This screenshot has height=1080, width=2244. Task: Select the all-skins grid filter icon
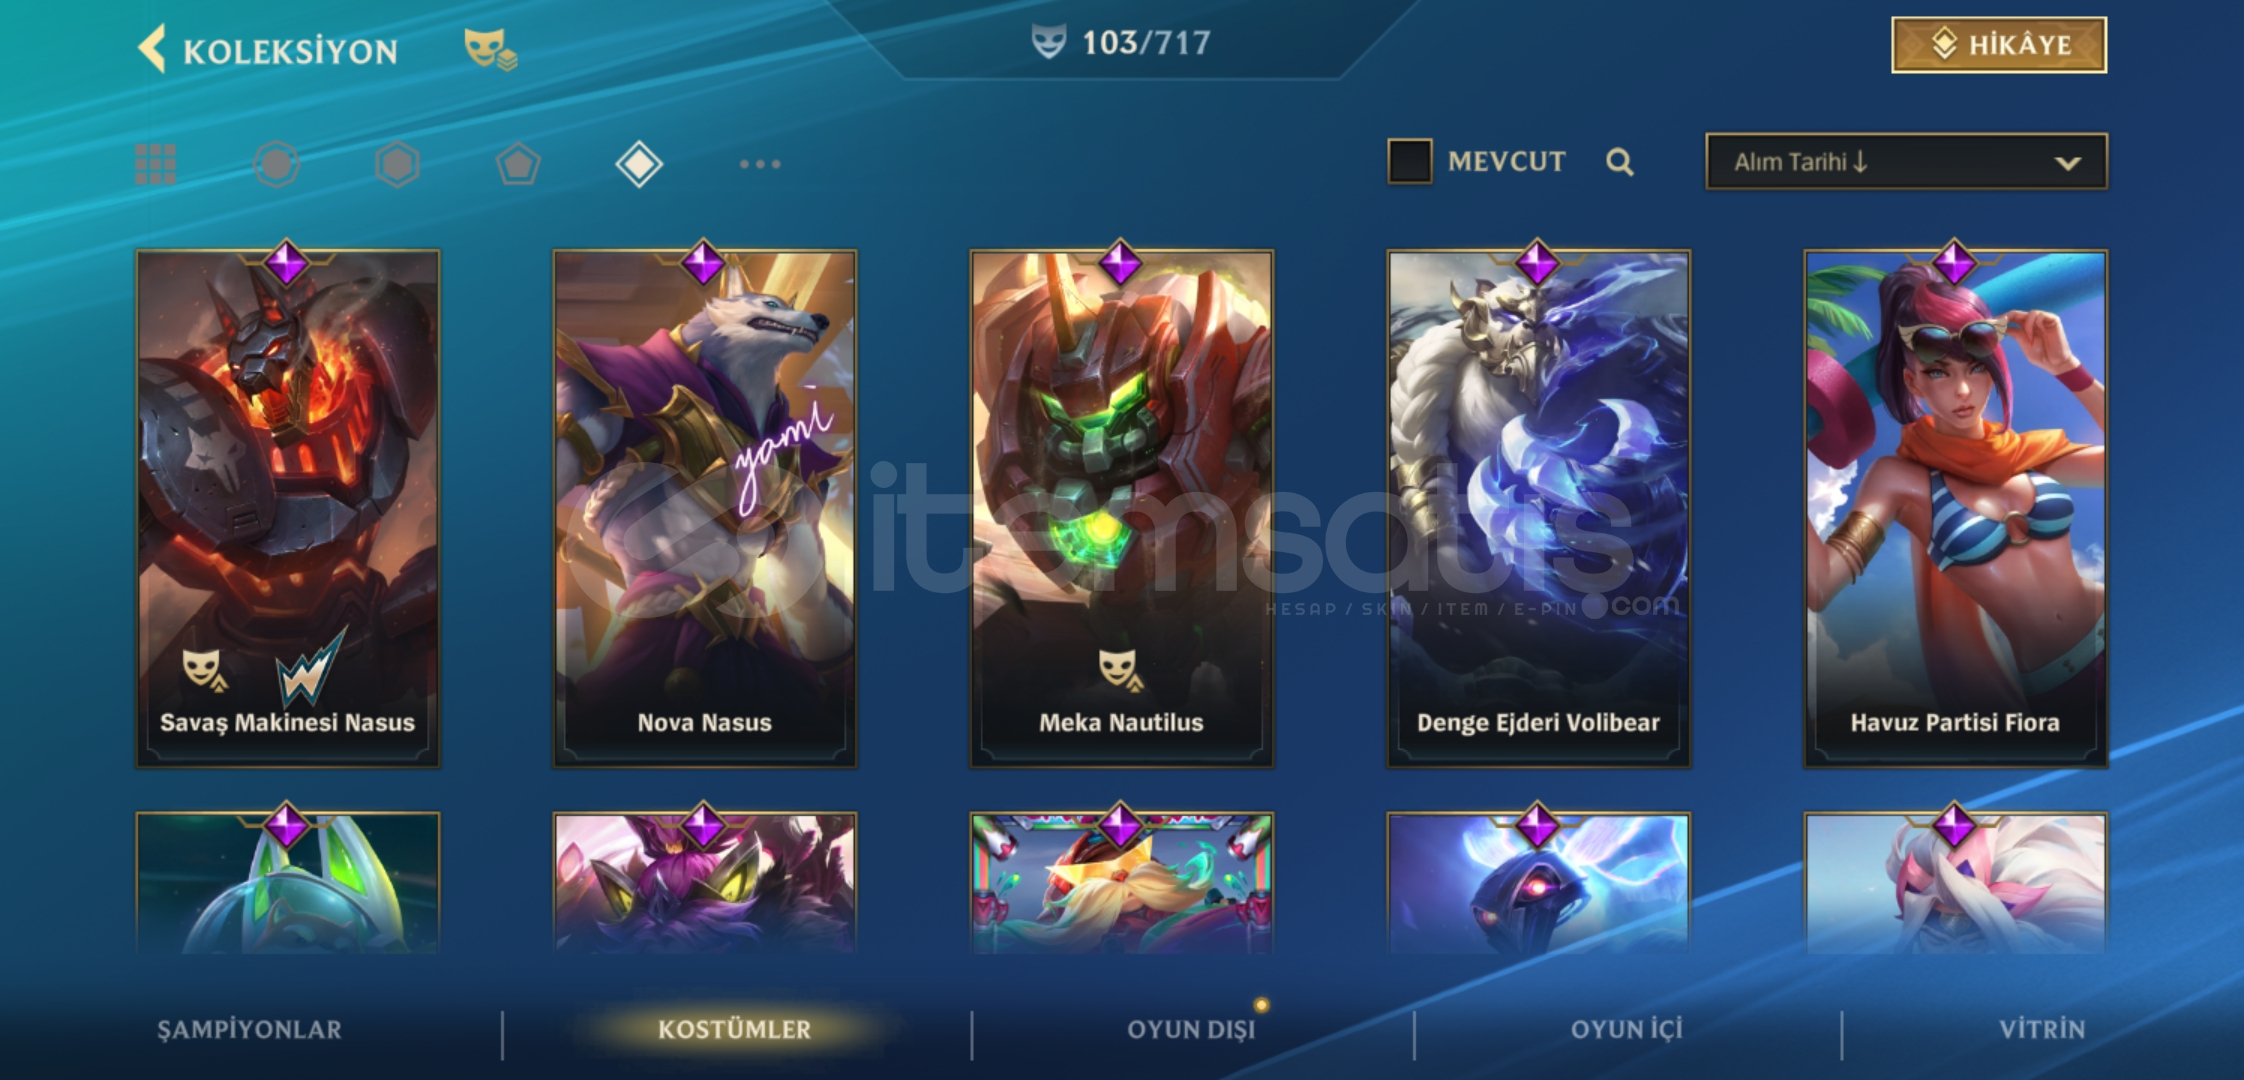click(x=156, y=164)
